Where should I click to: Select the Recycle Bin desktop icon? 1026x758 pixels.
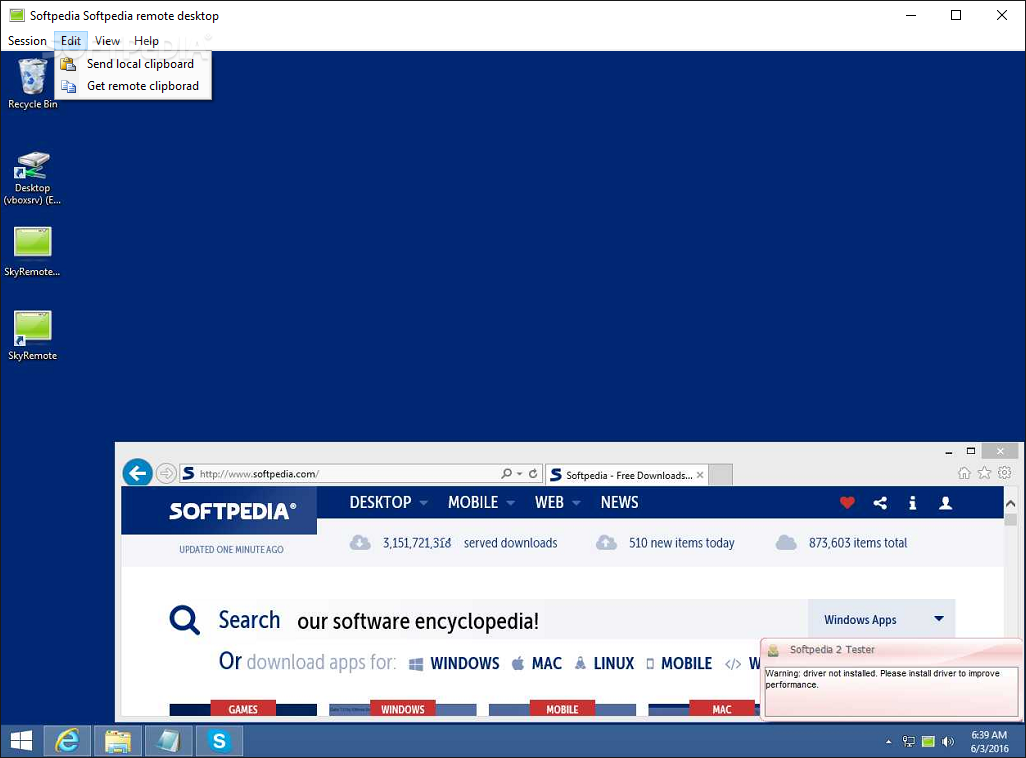pos(32,84)
